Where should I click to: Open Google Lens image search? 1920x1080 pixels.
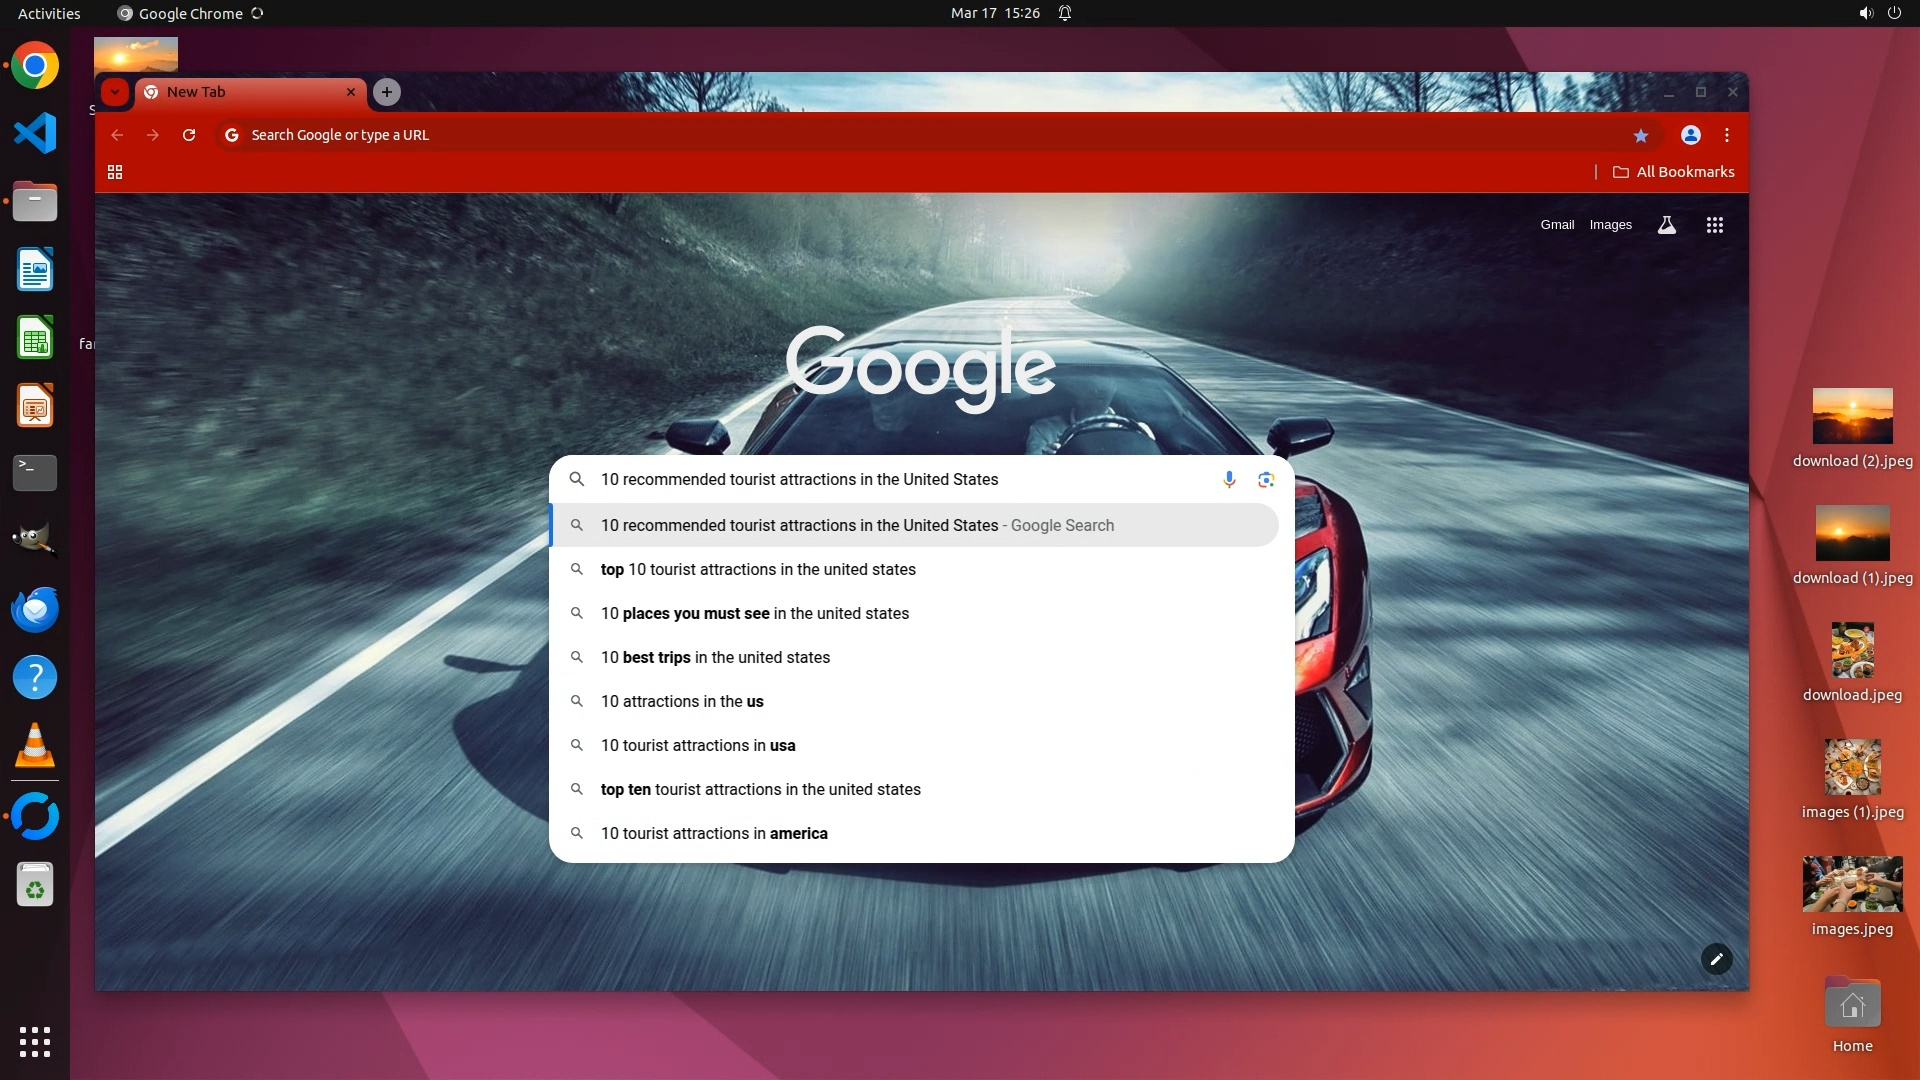click(x=1266, y=480)
